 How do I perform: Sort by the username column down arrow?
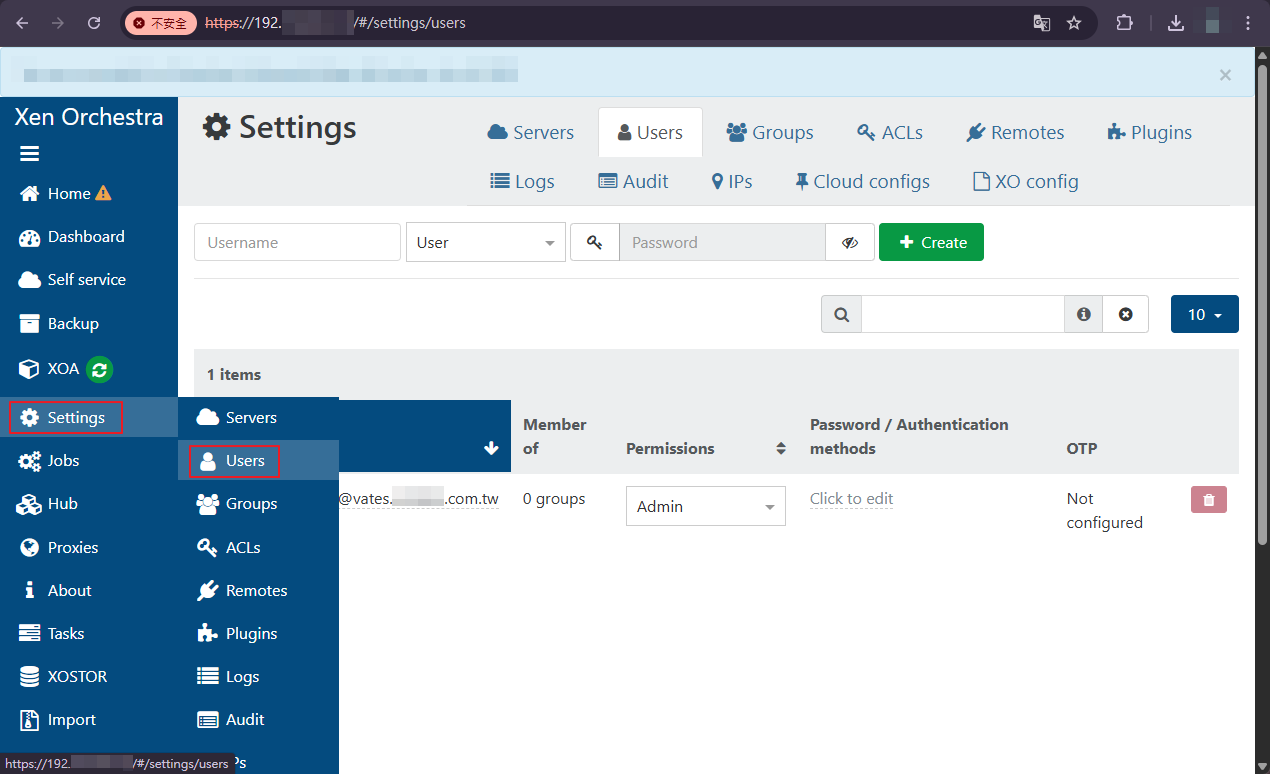pyautogui.click(x=491, y=448)
